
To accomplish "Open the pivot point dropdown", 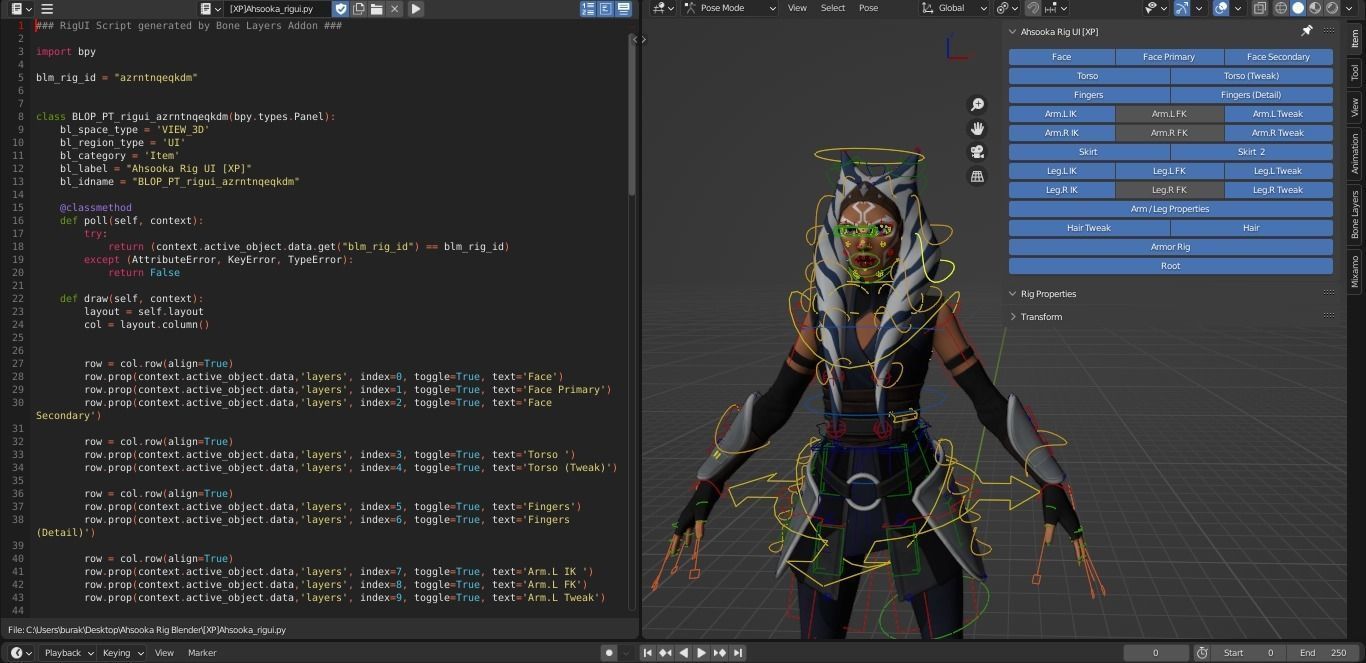I will click(1006, 8).
